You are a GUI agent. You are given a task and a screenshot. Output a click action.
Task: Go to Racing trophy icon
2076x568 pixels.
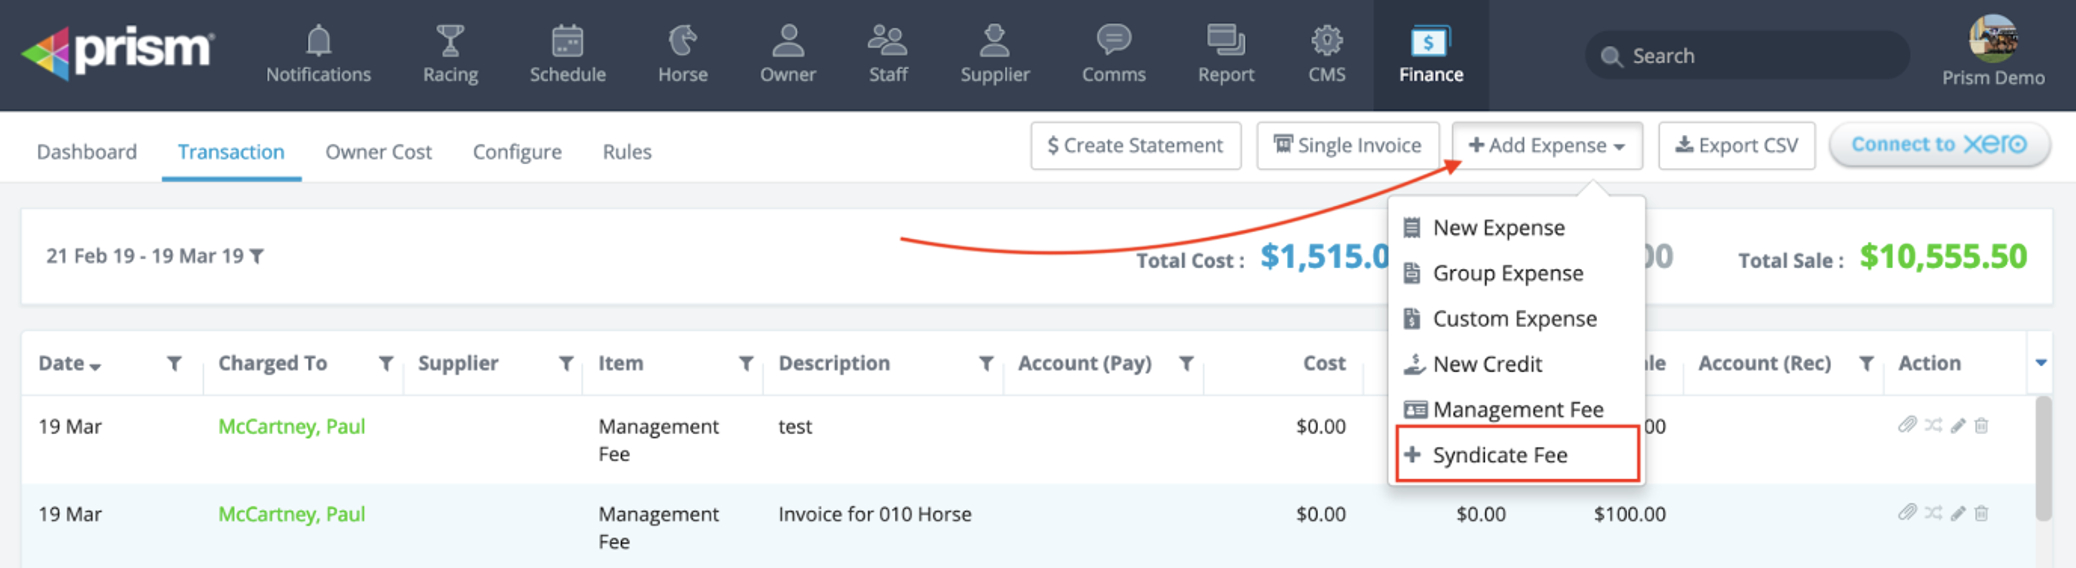(x=450, y=42)
